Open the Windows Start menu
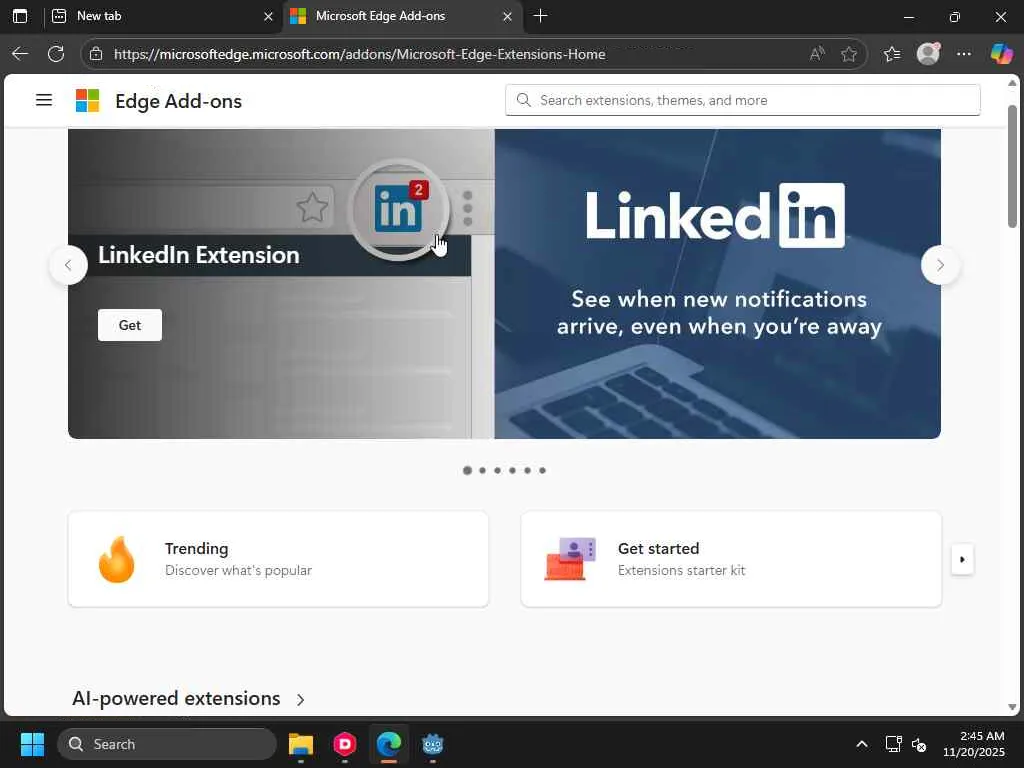The image size is (1024, 768). [x=32, y=744]
